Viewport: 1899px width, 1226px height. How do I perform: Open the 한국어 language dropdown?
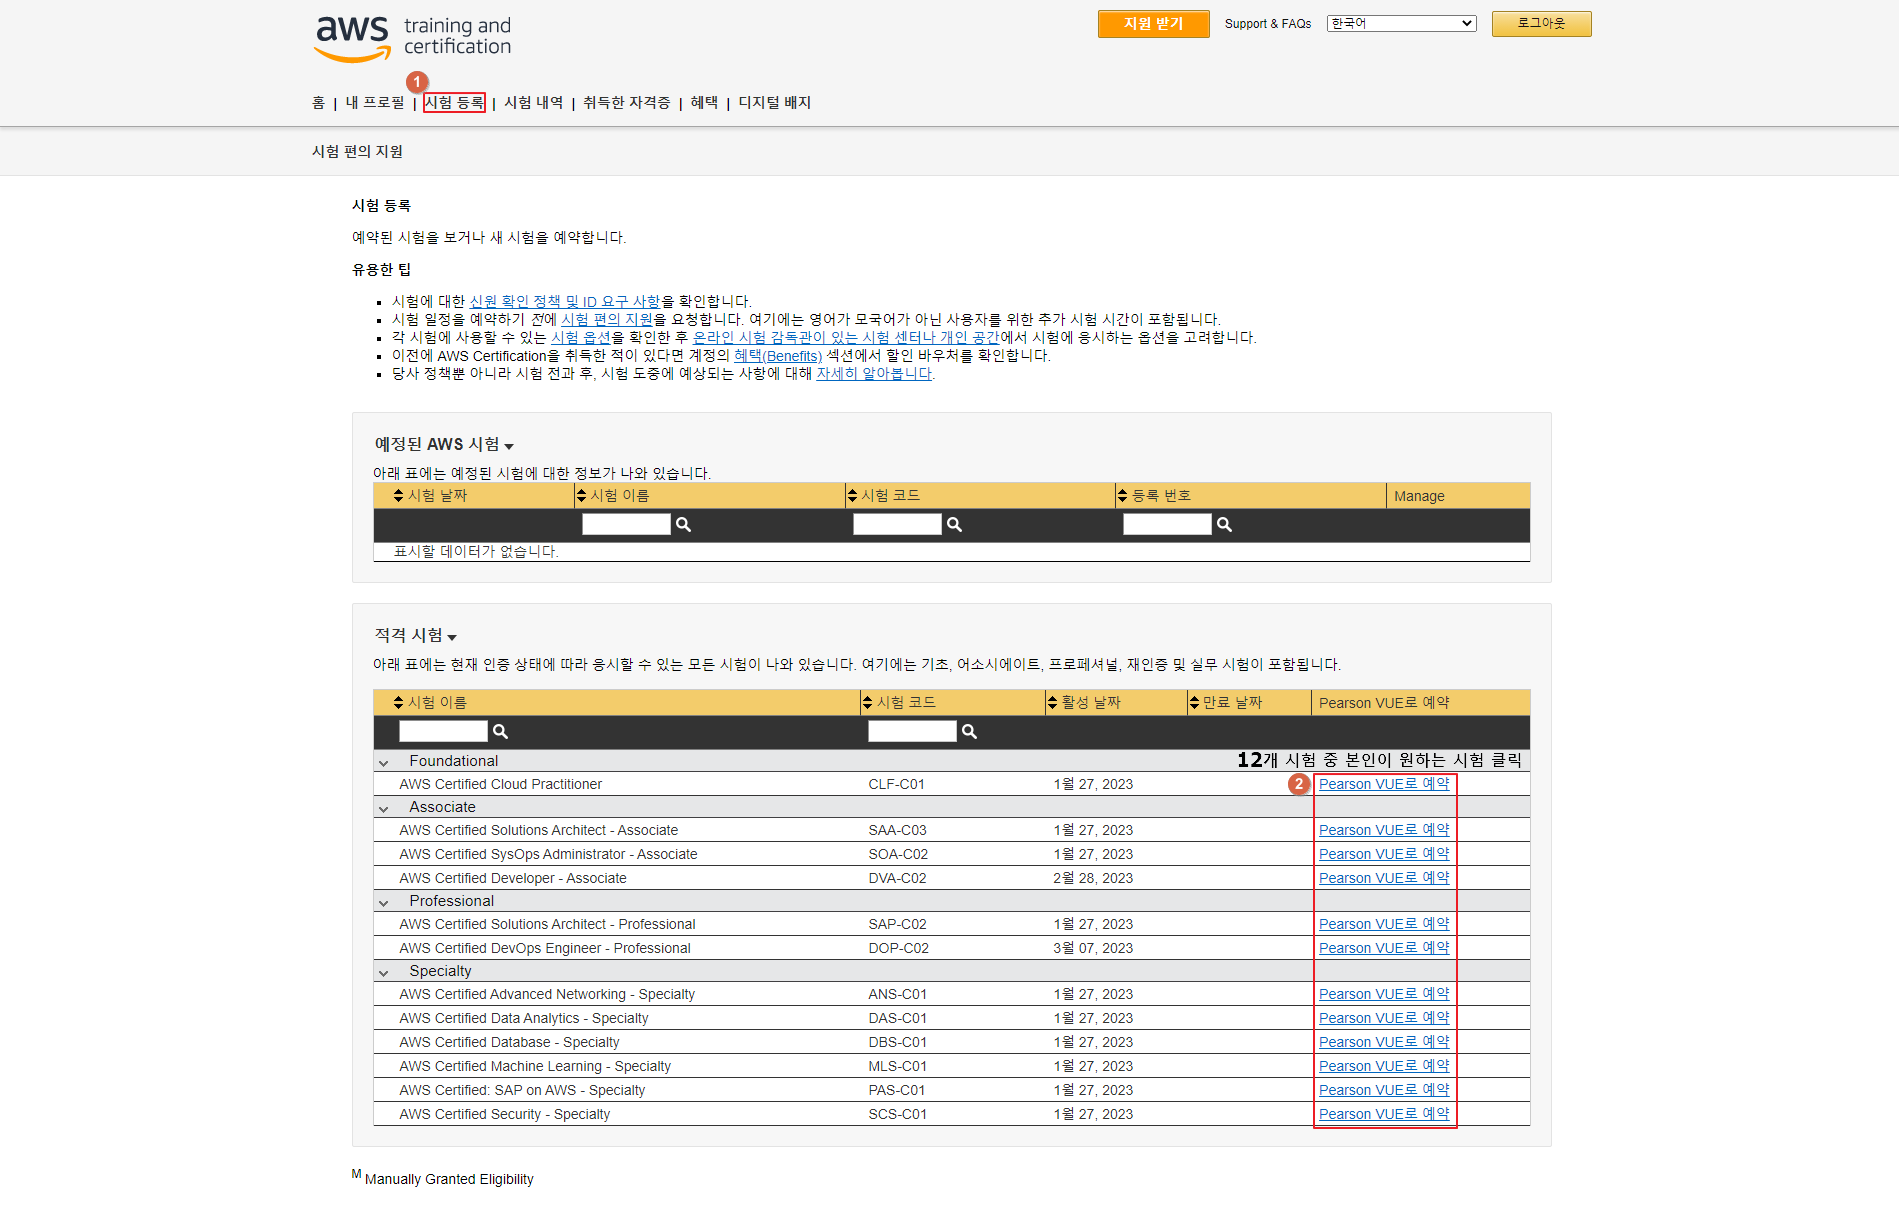point(1401,23)
